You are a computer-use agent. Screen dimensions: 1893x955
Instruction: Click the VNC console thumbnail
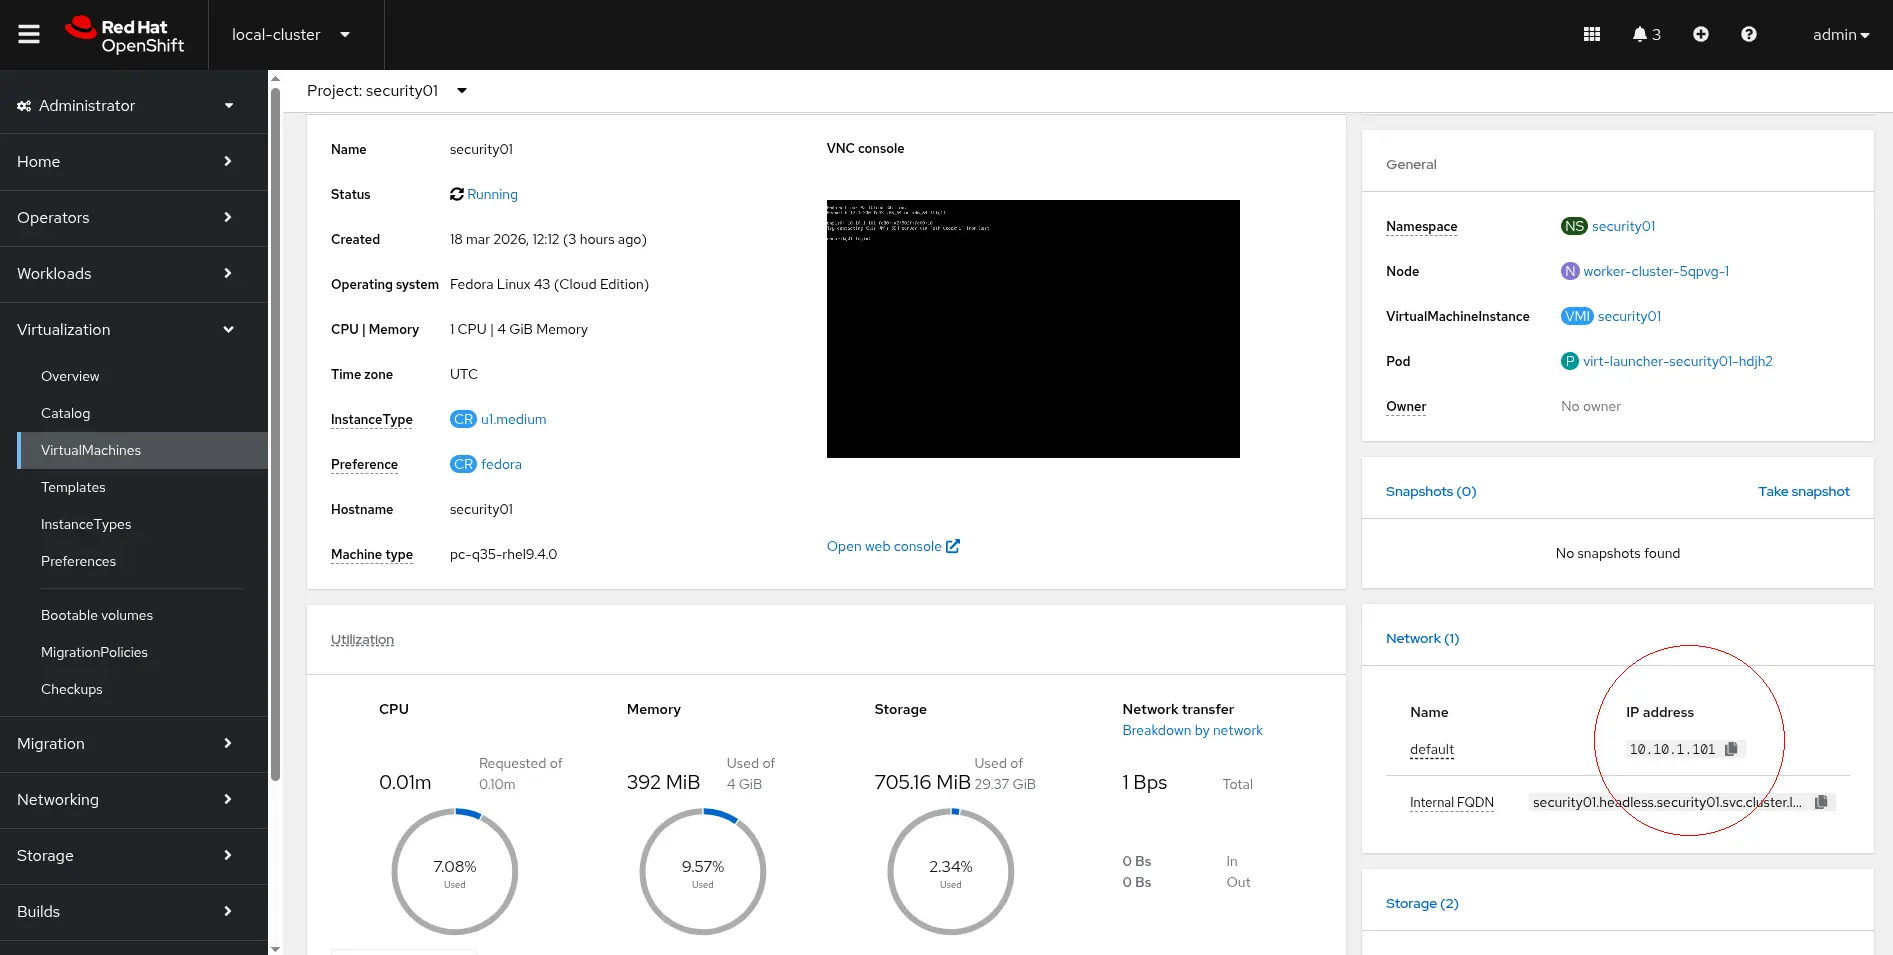tap(1032, 329)
